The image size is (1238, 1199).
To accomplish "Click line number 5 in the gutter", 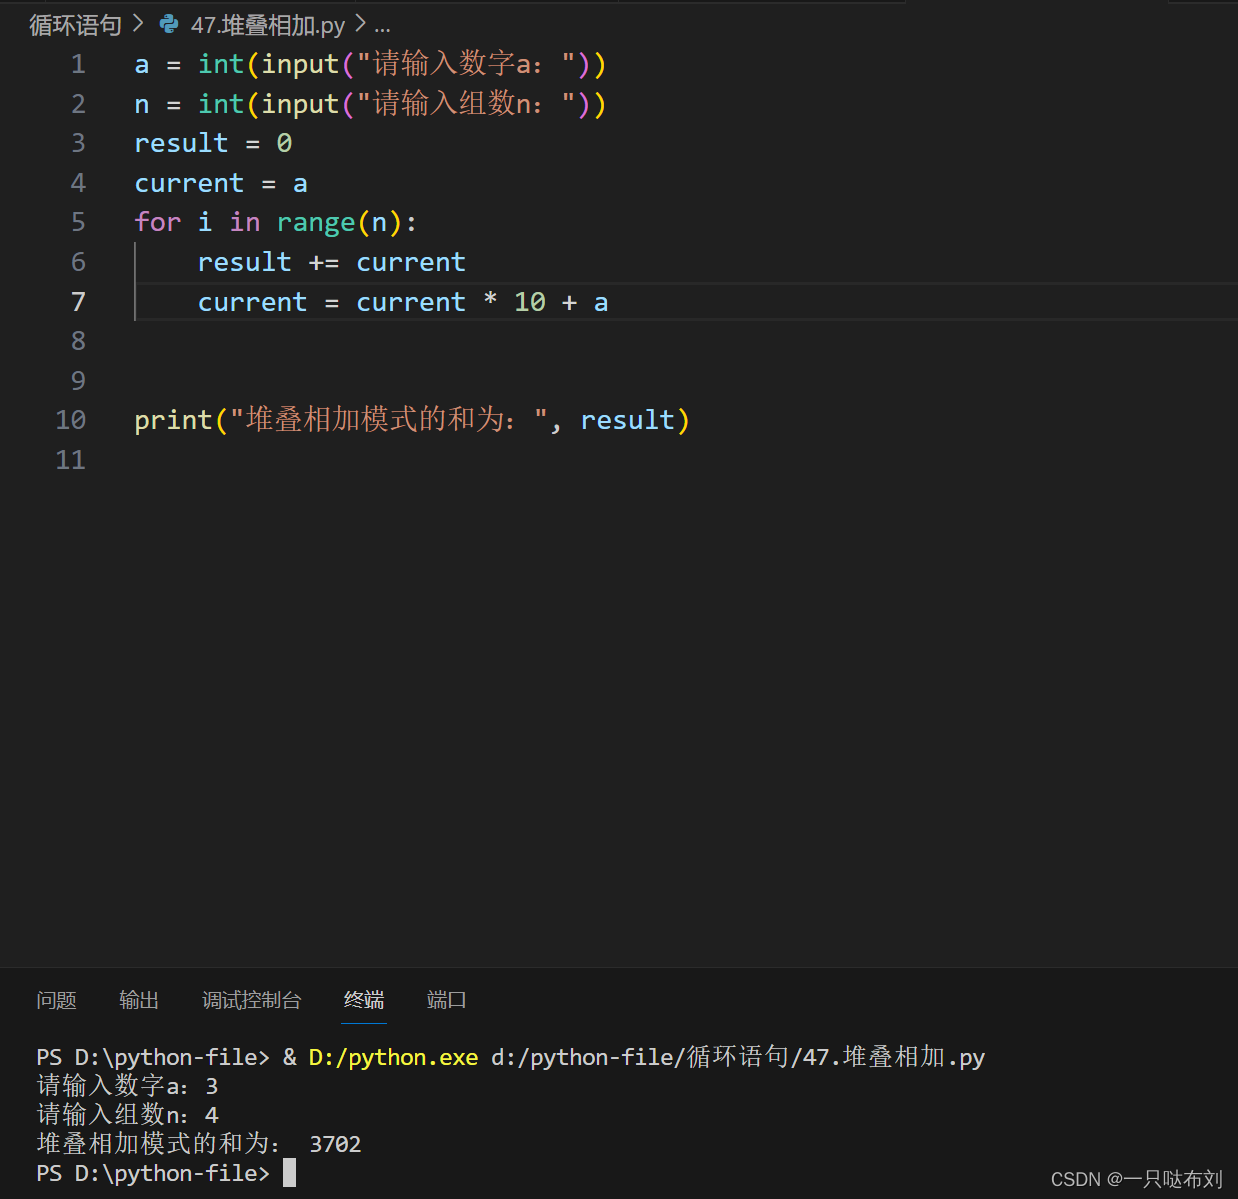I will coord(78,222).
